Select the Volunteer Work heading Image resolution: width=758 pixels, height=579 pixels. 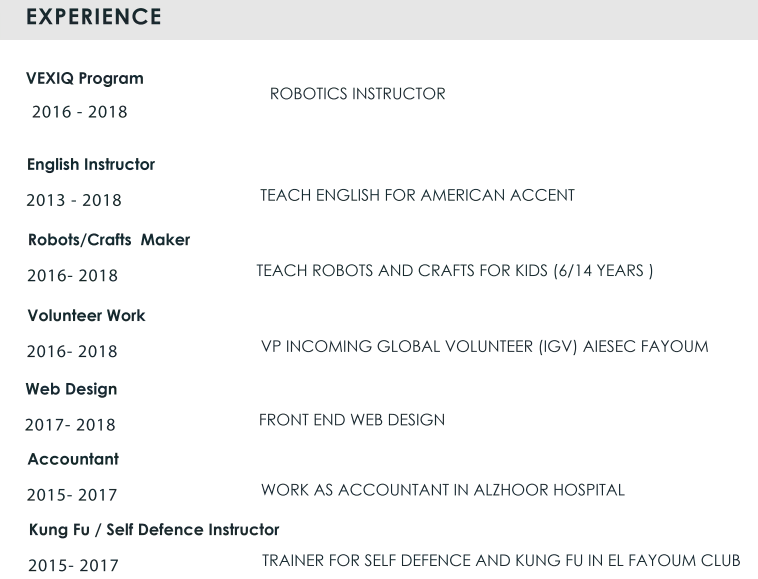87,316
